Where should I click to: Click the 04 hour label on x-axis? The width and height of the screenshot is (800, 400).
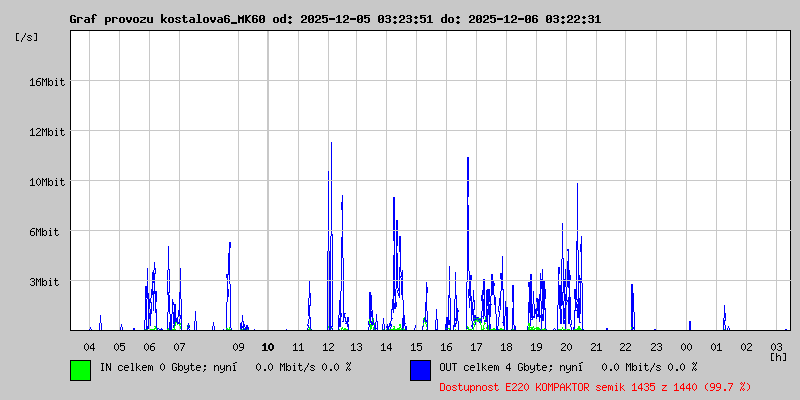point(89,346)
